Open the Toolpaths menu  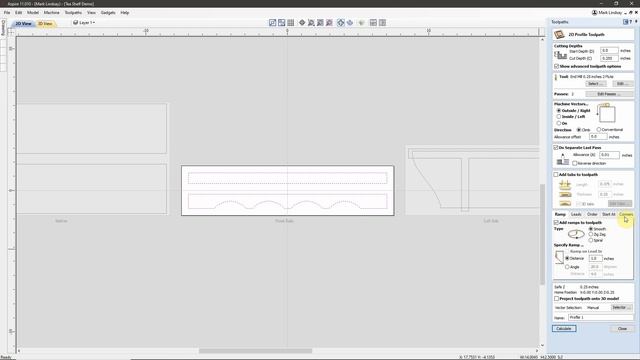[73, 13]
